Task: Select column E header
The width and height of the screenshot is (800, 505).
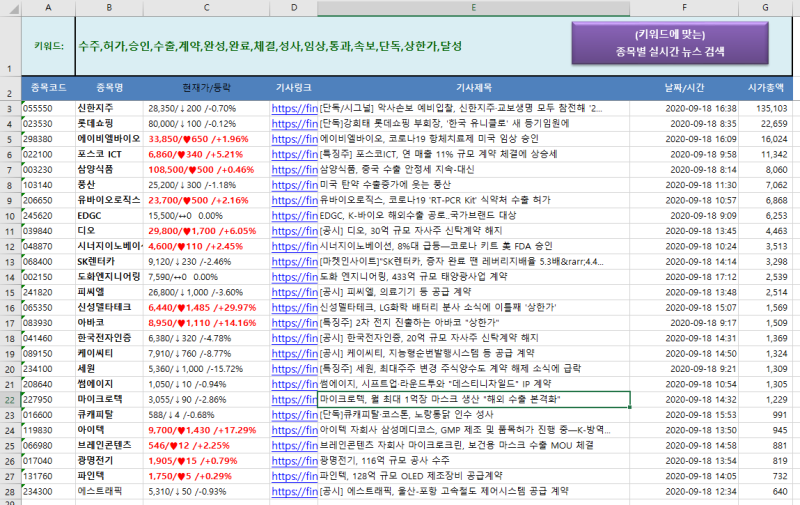Action: pyautogui.click(x=473, y=8)
